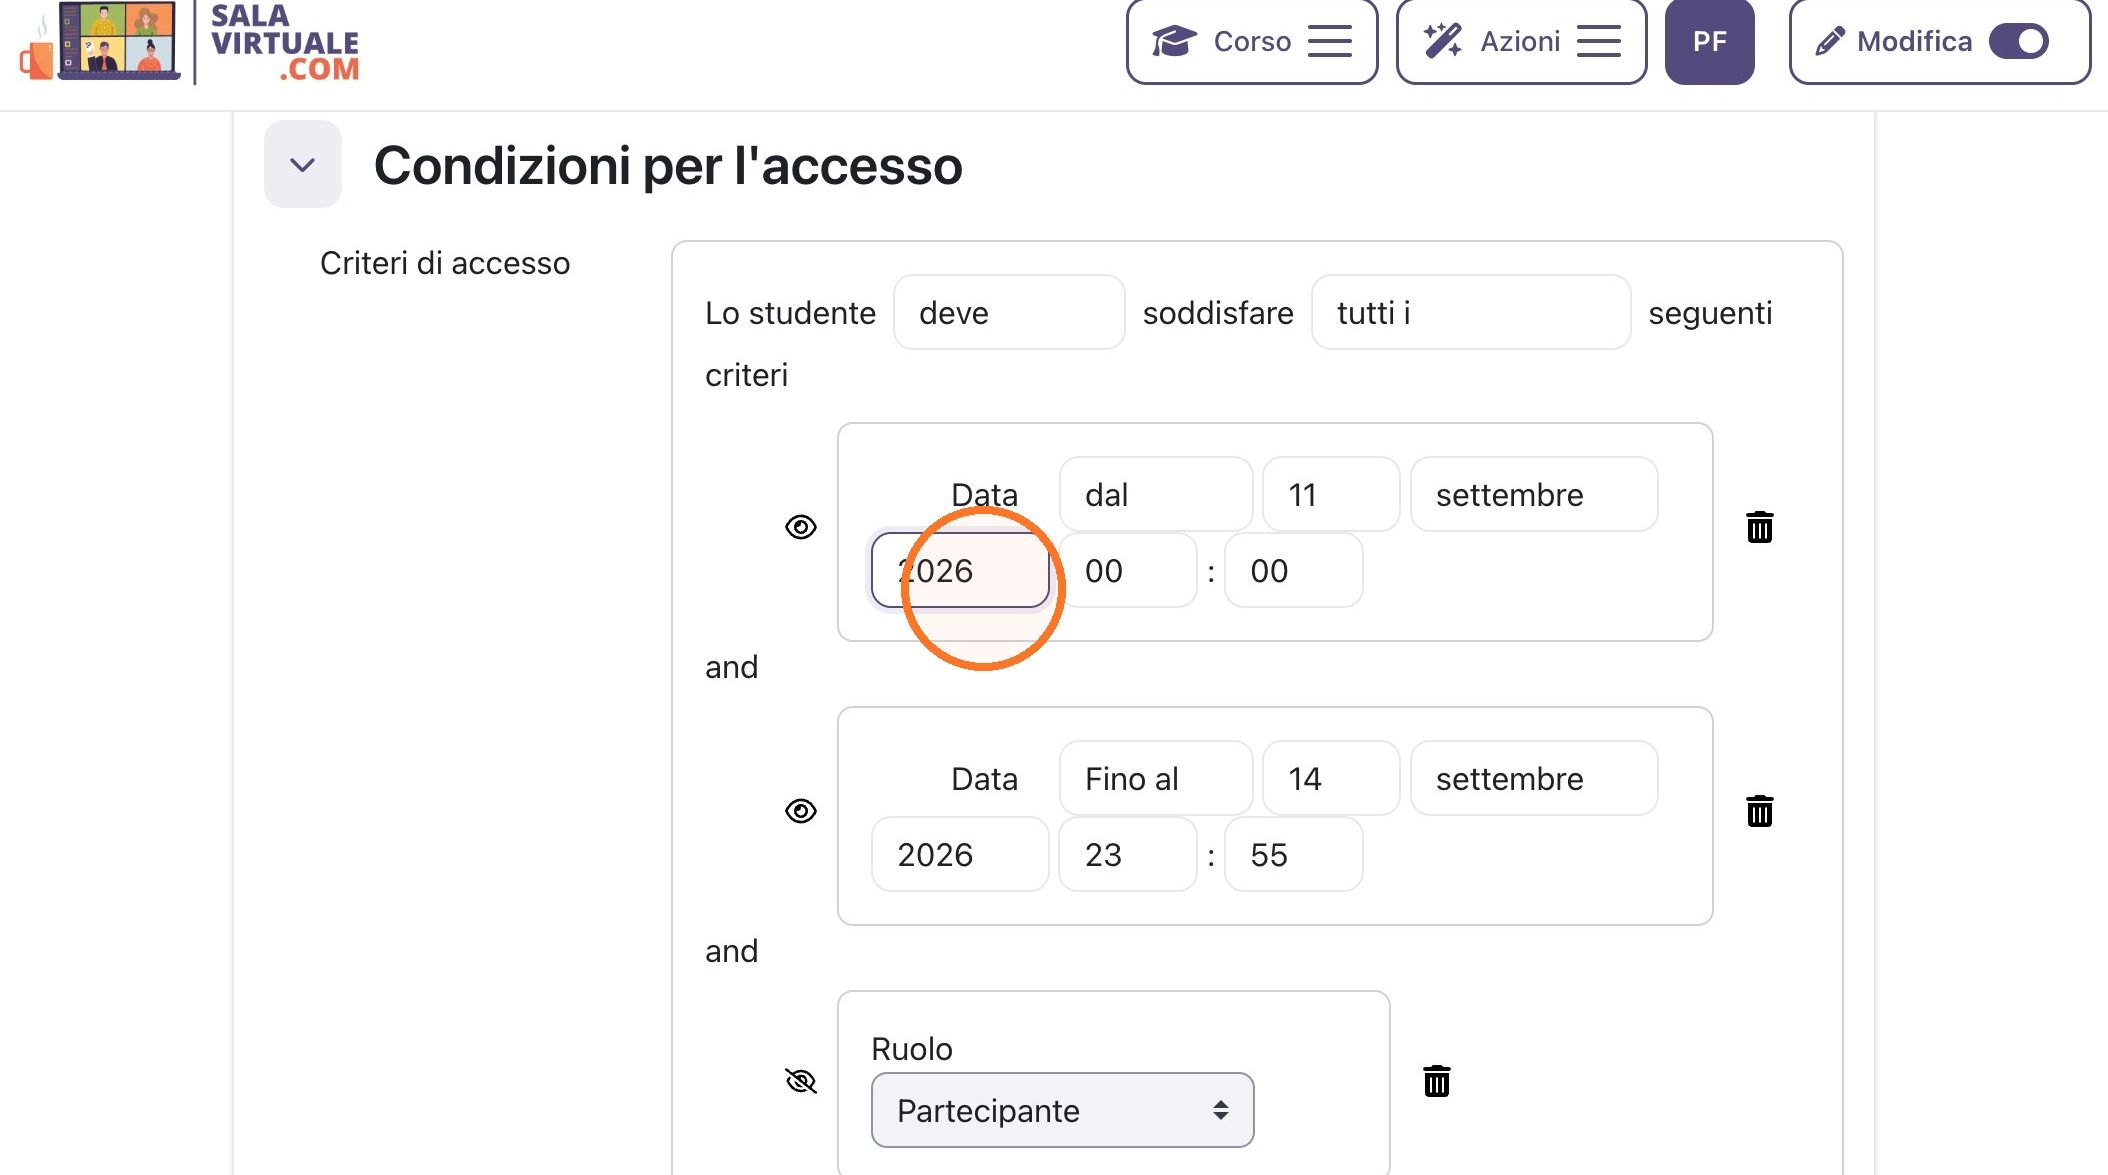The image size is (2108, 1175).
Task: Click the pencil icon next to Modifica
Action: [x=1830, y=41]
